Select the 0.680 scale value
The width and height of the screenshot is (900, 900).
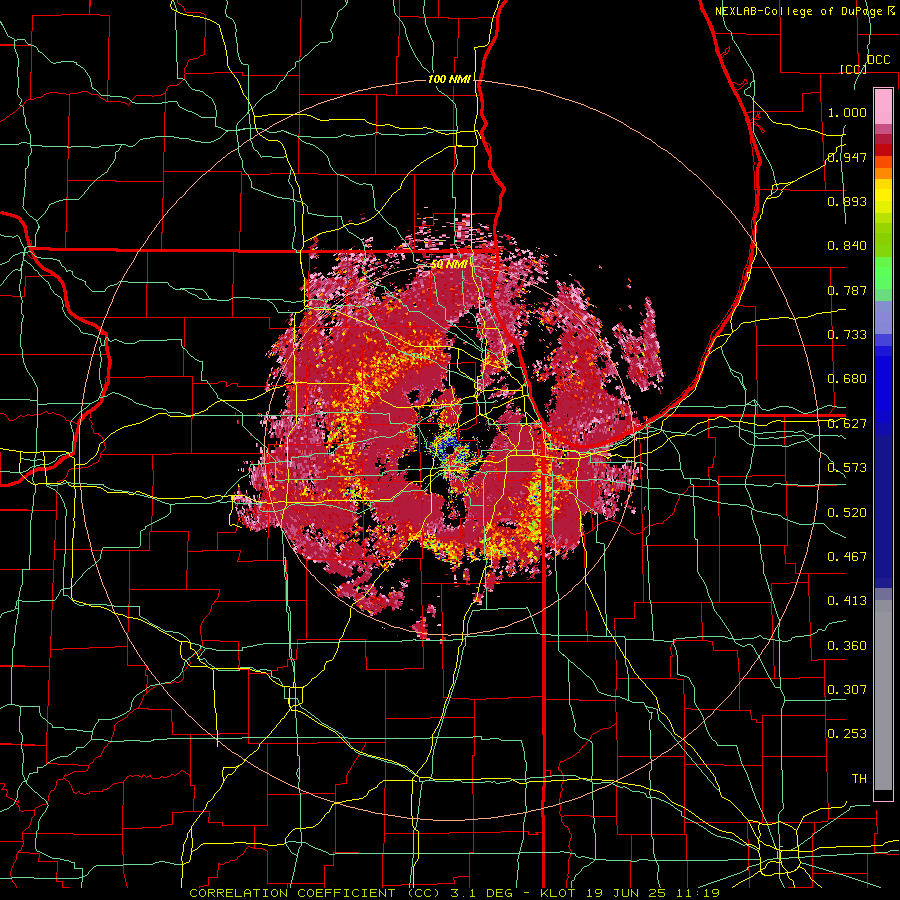847,379
